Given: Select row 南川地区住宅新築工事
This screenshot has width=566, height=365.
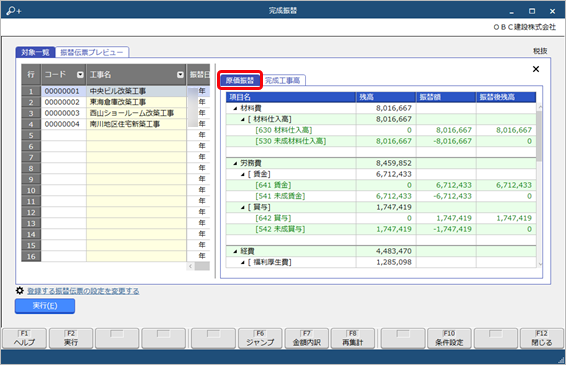Looking at the screenshot, I should pyautogui.click(x=136, y=124).
